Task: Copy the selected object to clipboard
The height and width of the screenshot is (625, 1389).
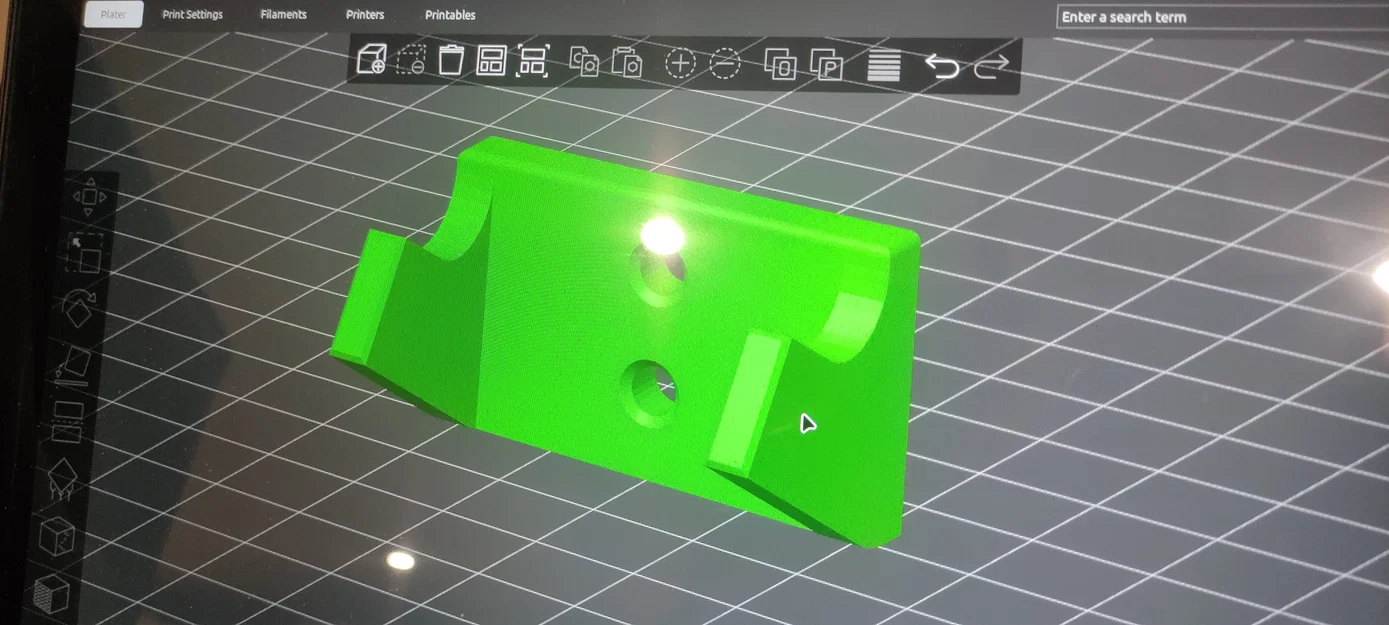Action: click(x=584, y=62)
